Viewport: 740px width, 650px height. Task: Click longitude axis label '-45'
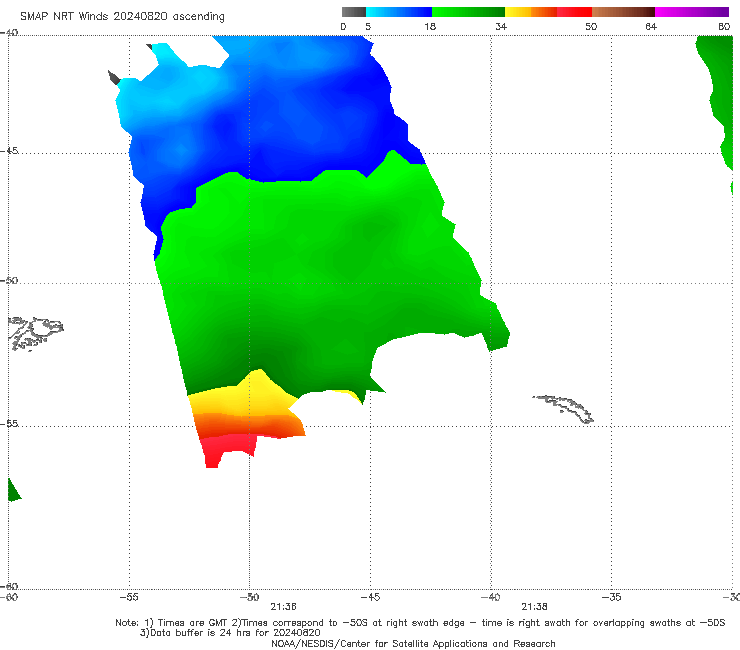[x=370, y=597]
